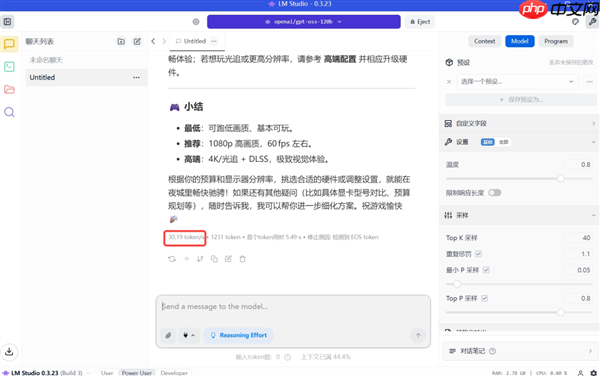Start a new chat with edit icon
600x376 pixels.
tap(137, 41)
